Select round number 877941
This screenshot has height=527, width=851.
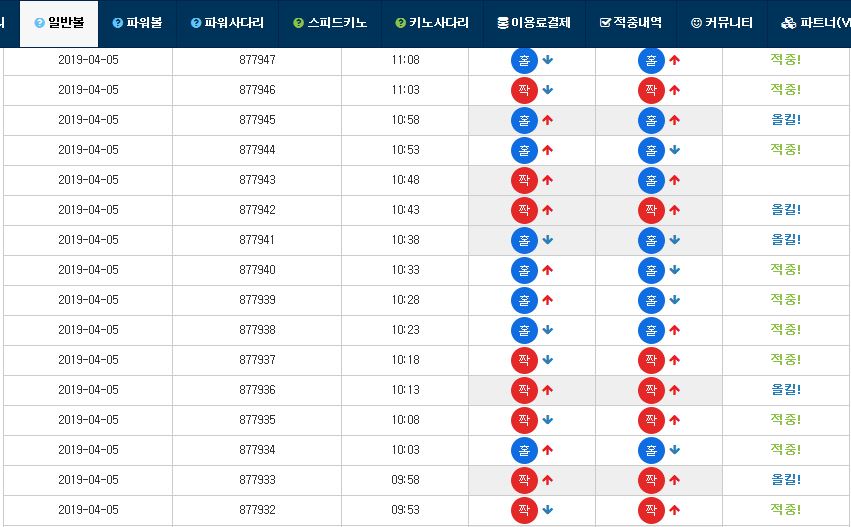click(x=257, y=240)
